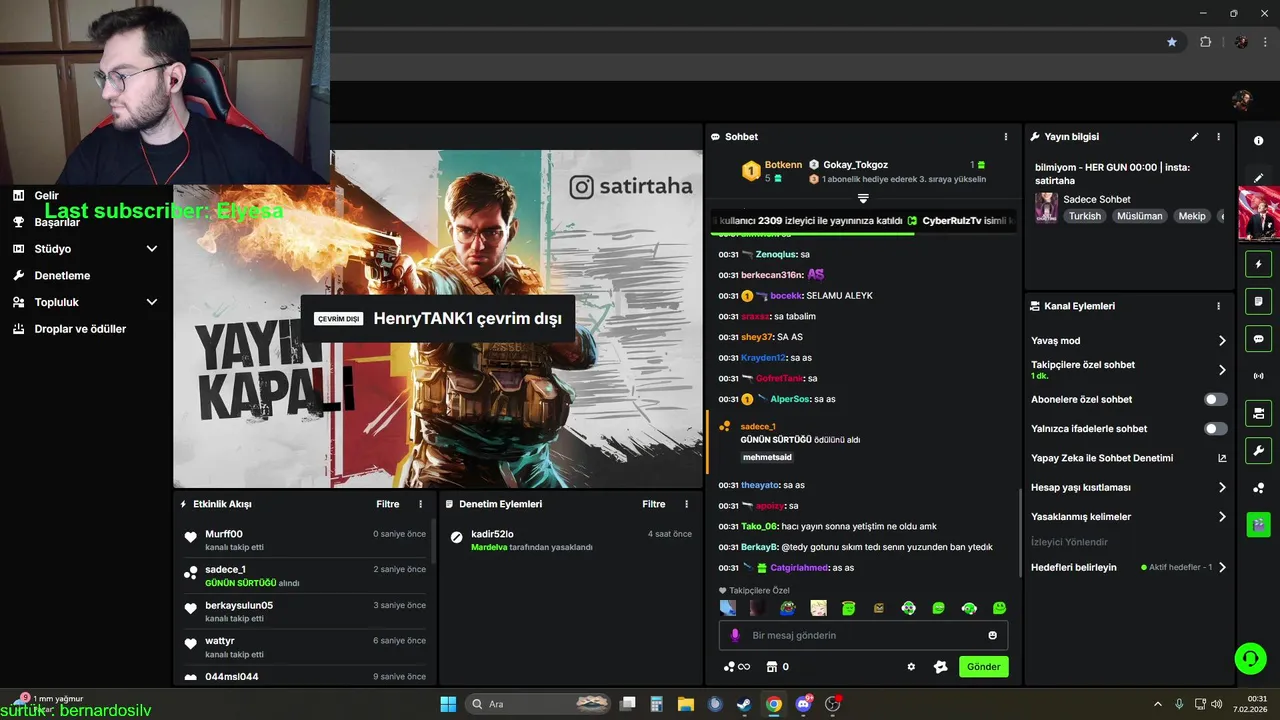
Task: Open user wattyr in activity feed
Action: pos(220,641)
